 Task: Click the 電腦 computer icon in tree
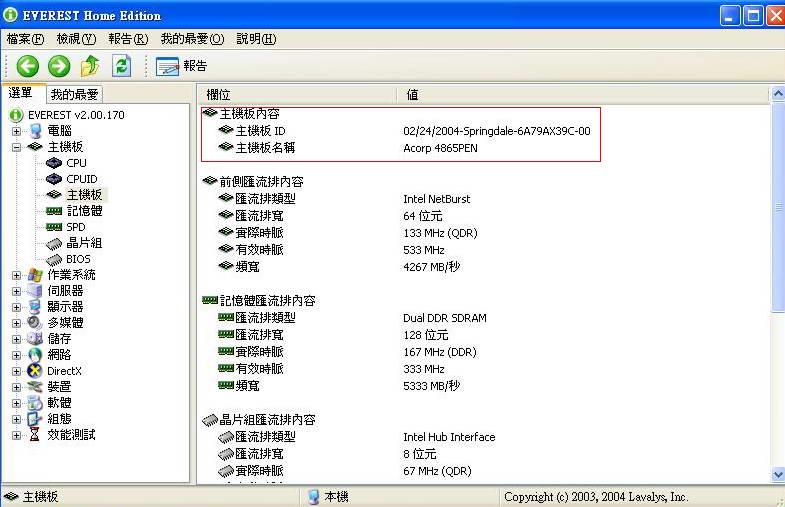35,131
